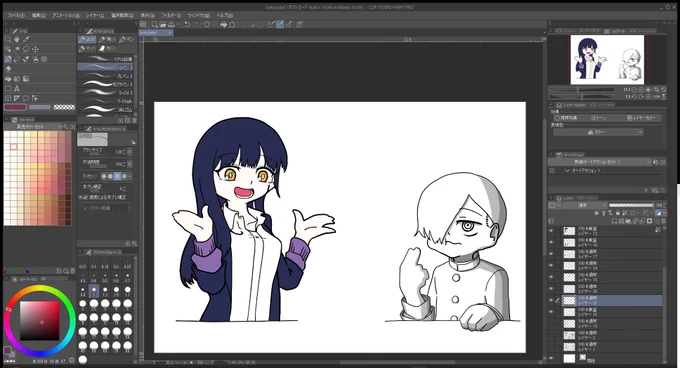Open the layer blending mode 通常 dropdown
Viewport: 680px width, 368px height.
[x=585, y=205]
